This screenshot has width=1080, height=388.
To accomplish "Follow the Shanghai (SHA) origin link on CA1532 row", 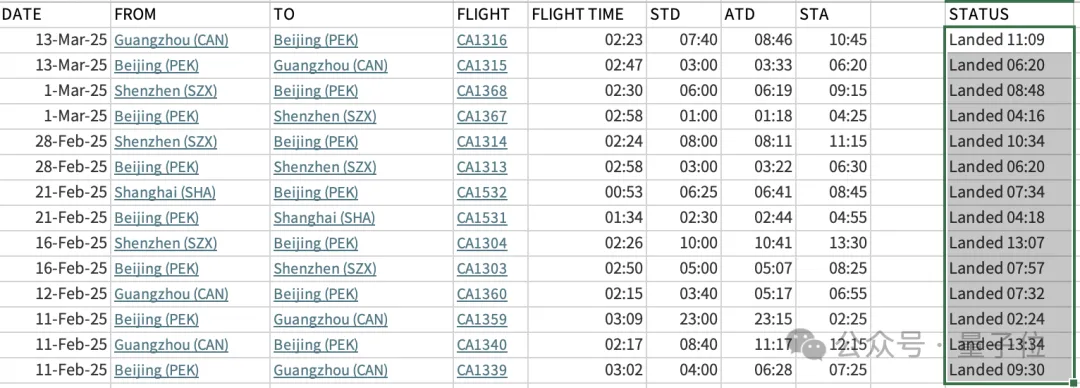I will coord(165,192).
